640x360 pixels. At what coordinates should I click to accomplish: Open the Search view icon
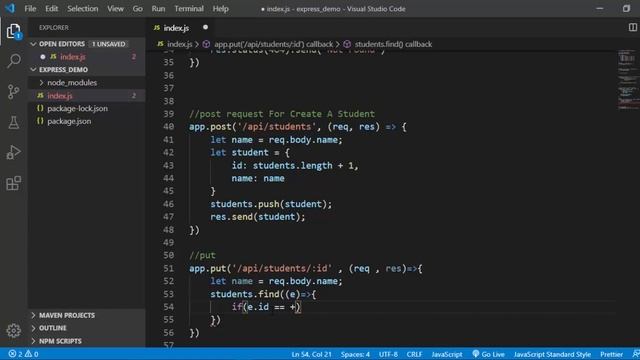13,61
